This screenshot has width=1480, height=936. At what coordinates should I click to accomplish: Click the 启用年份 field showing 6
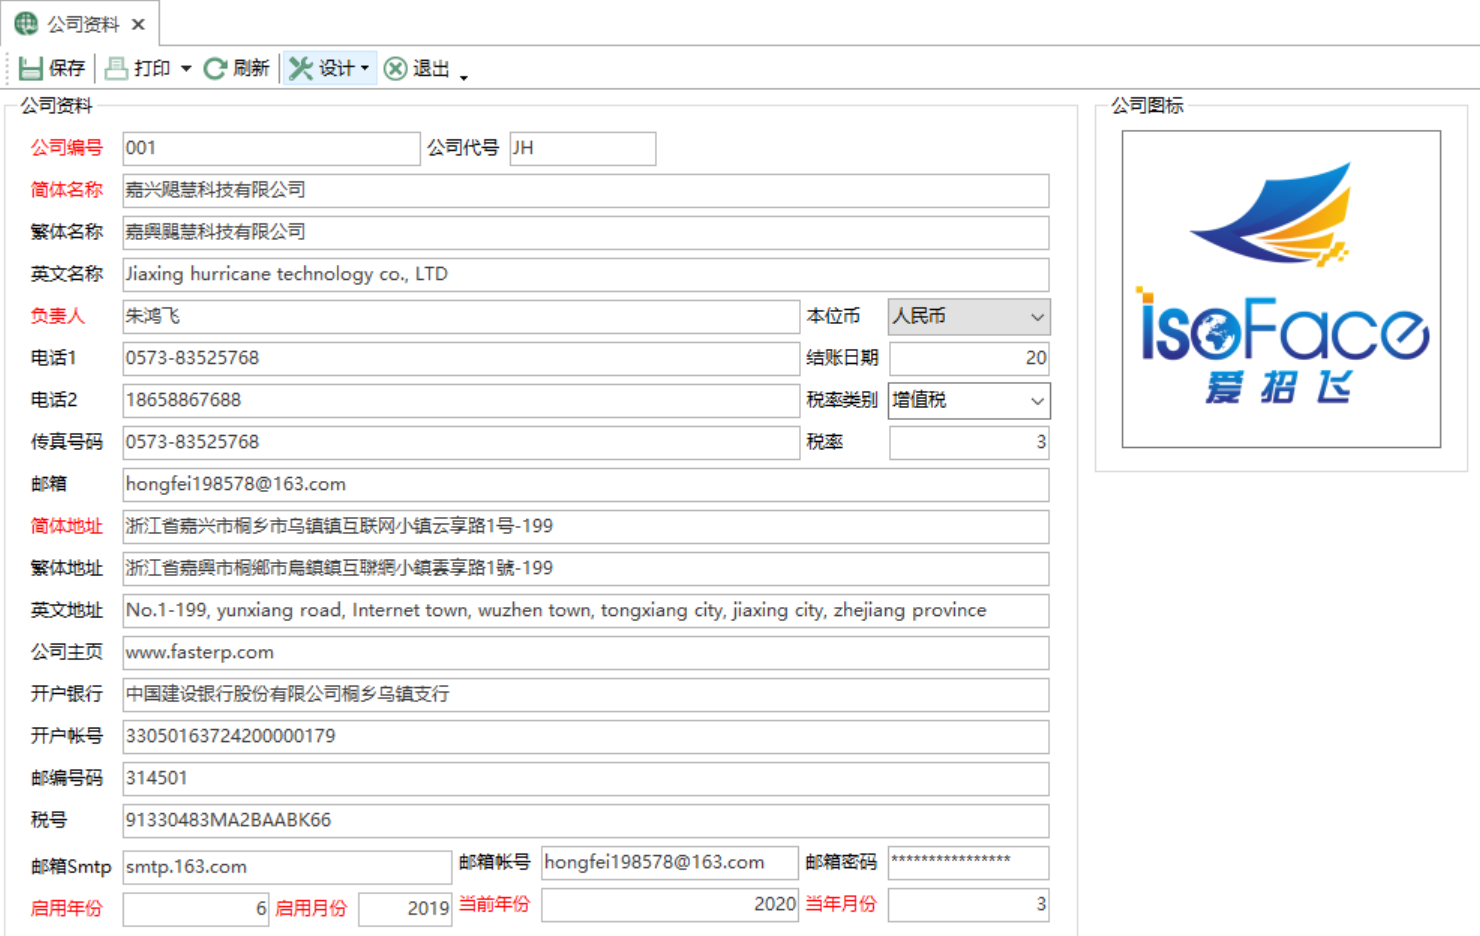pos(196,909)
